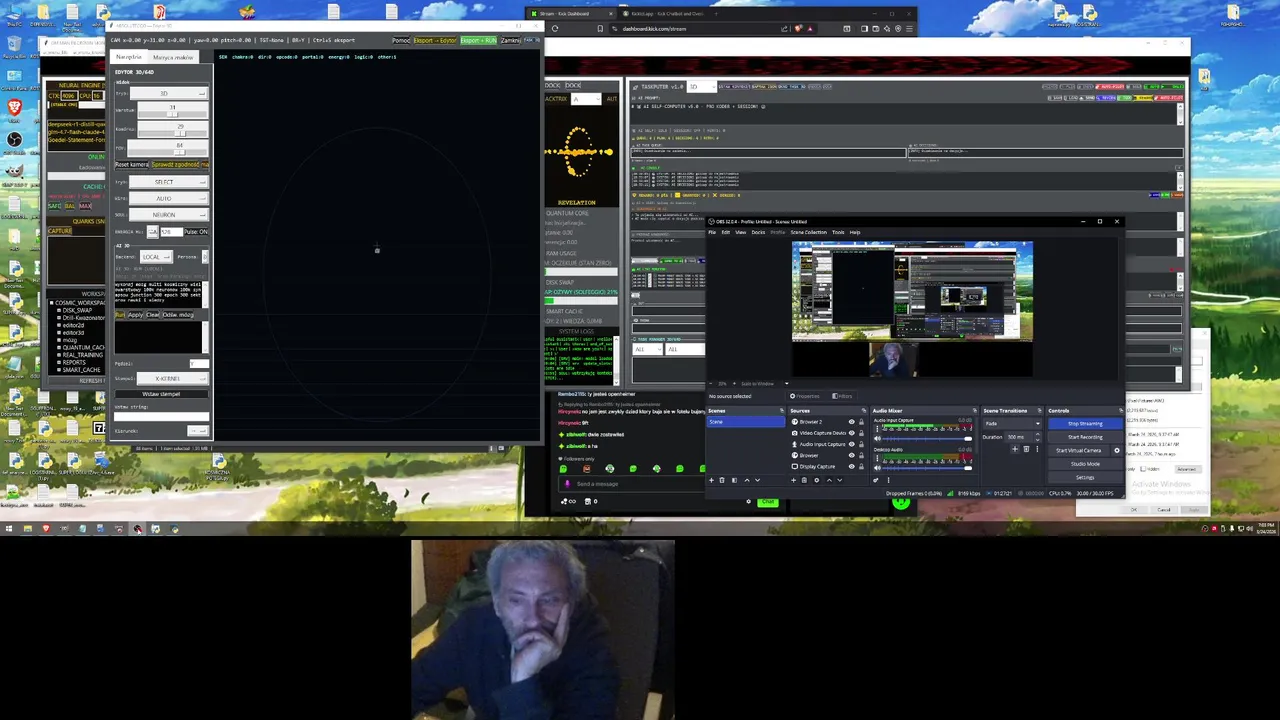Open Stempel X-KERNEL dropdown
This screenshot has height=720, width=1280.
point(173,378)
